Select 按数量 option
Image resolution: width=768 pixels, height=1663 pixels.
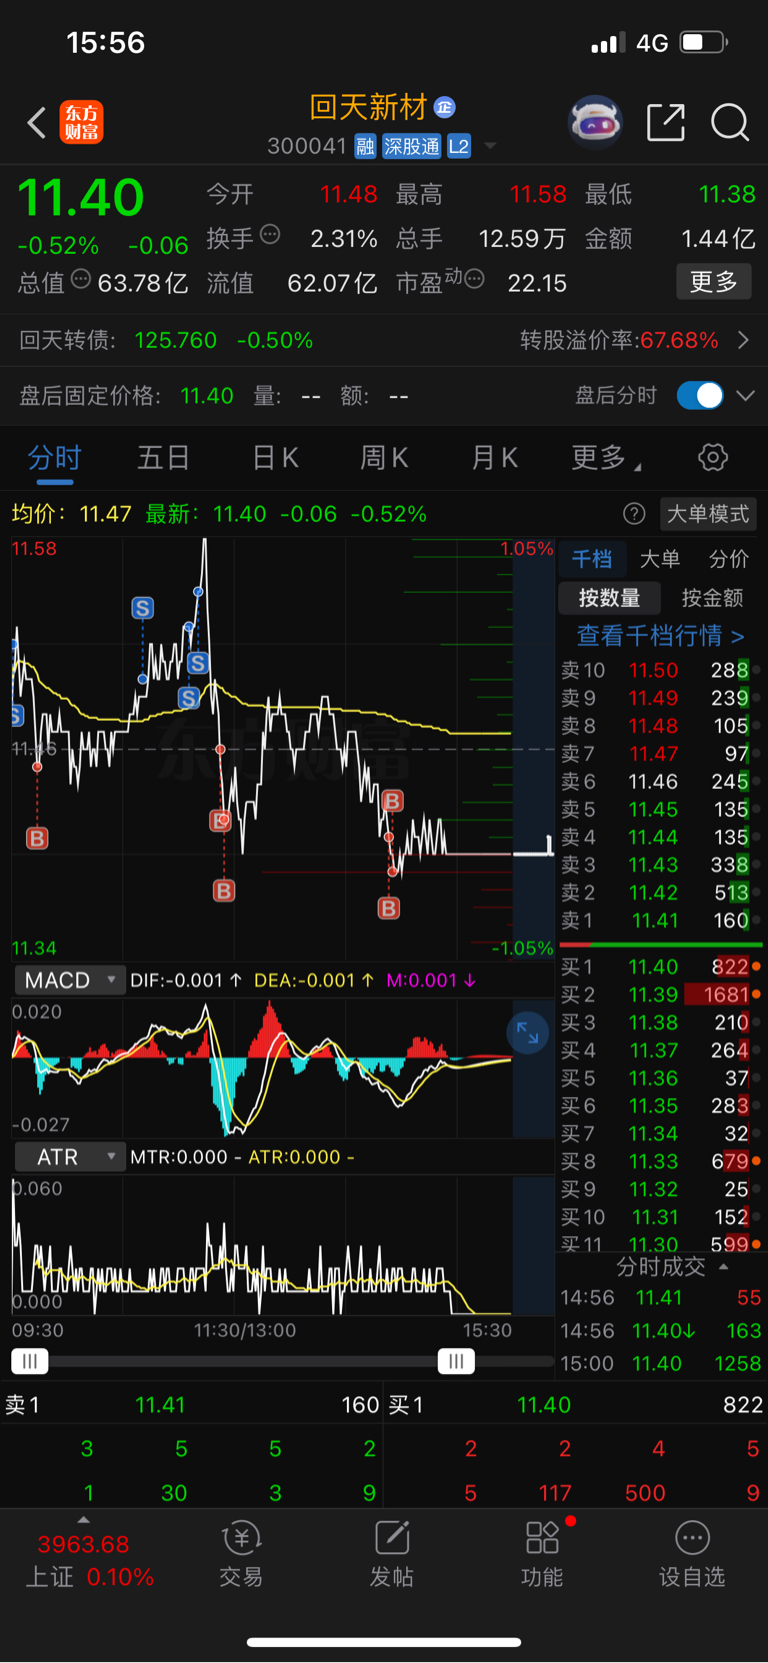pos(609,598)
